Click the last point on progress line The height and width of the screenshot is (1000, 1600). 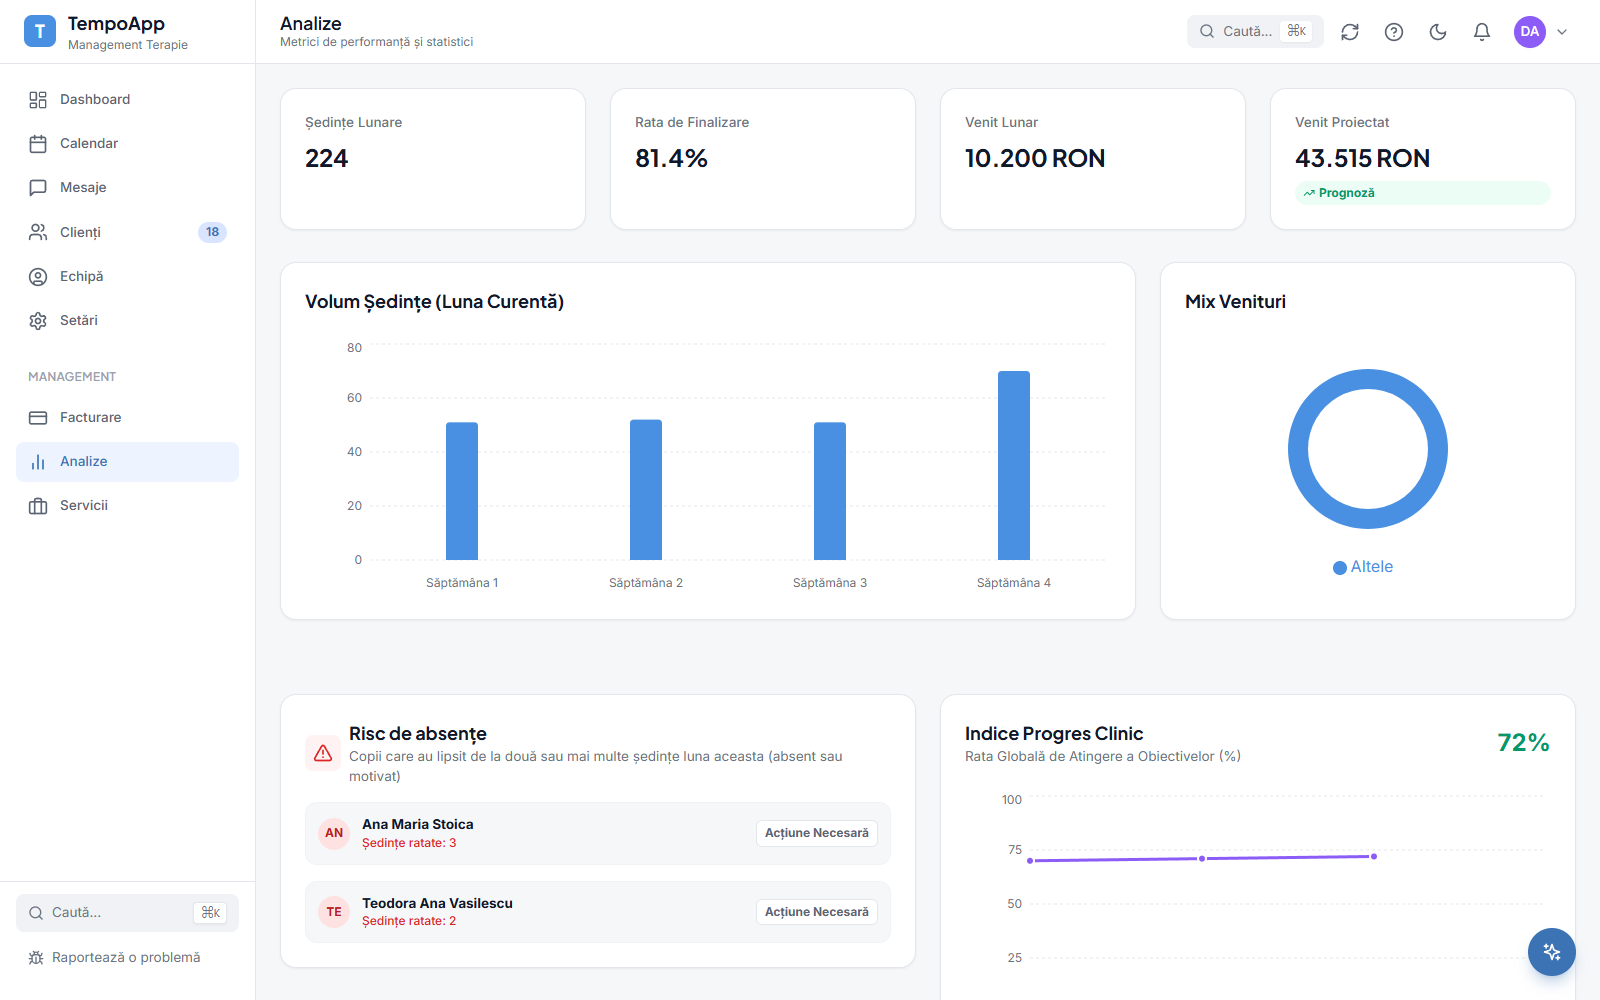point(1374,856)
